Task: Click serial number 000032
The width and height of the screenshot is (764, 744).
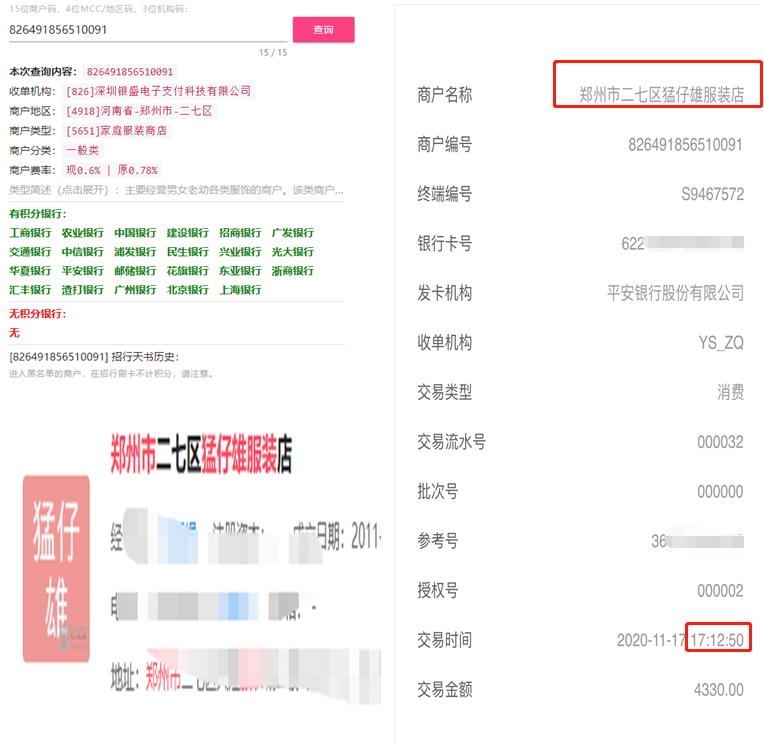Action: point(720,442)
